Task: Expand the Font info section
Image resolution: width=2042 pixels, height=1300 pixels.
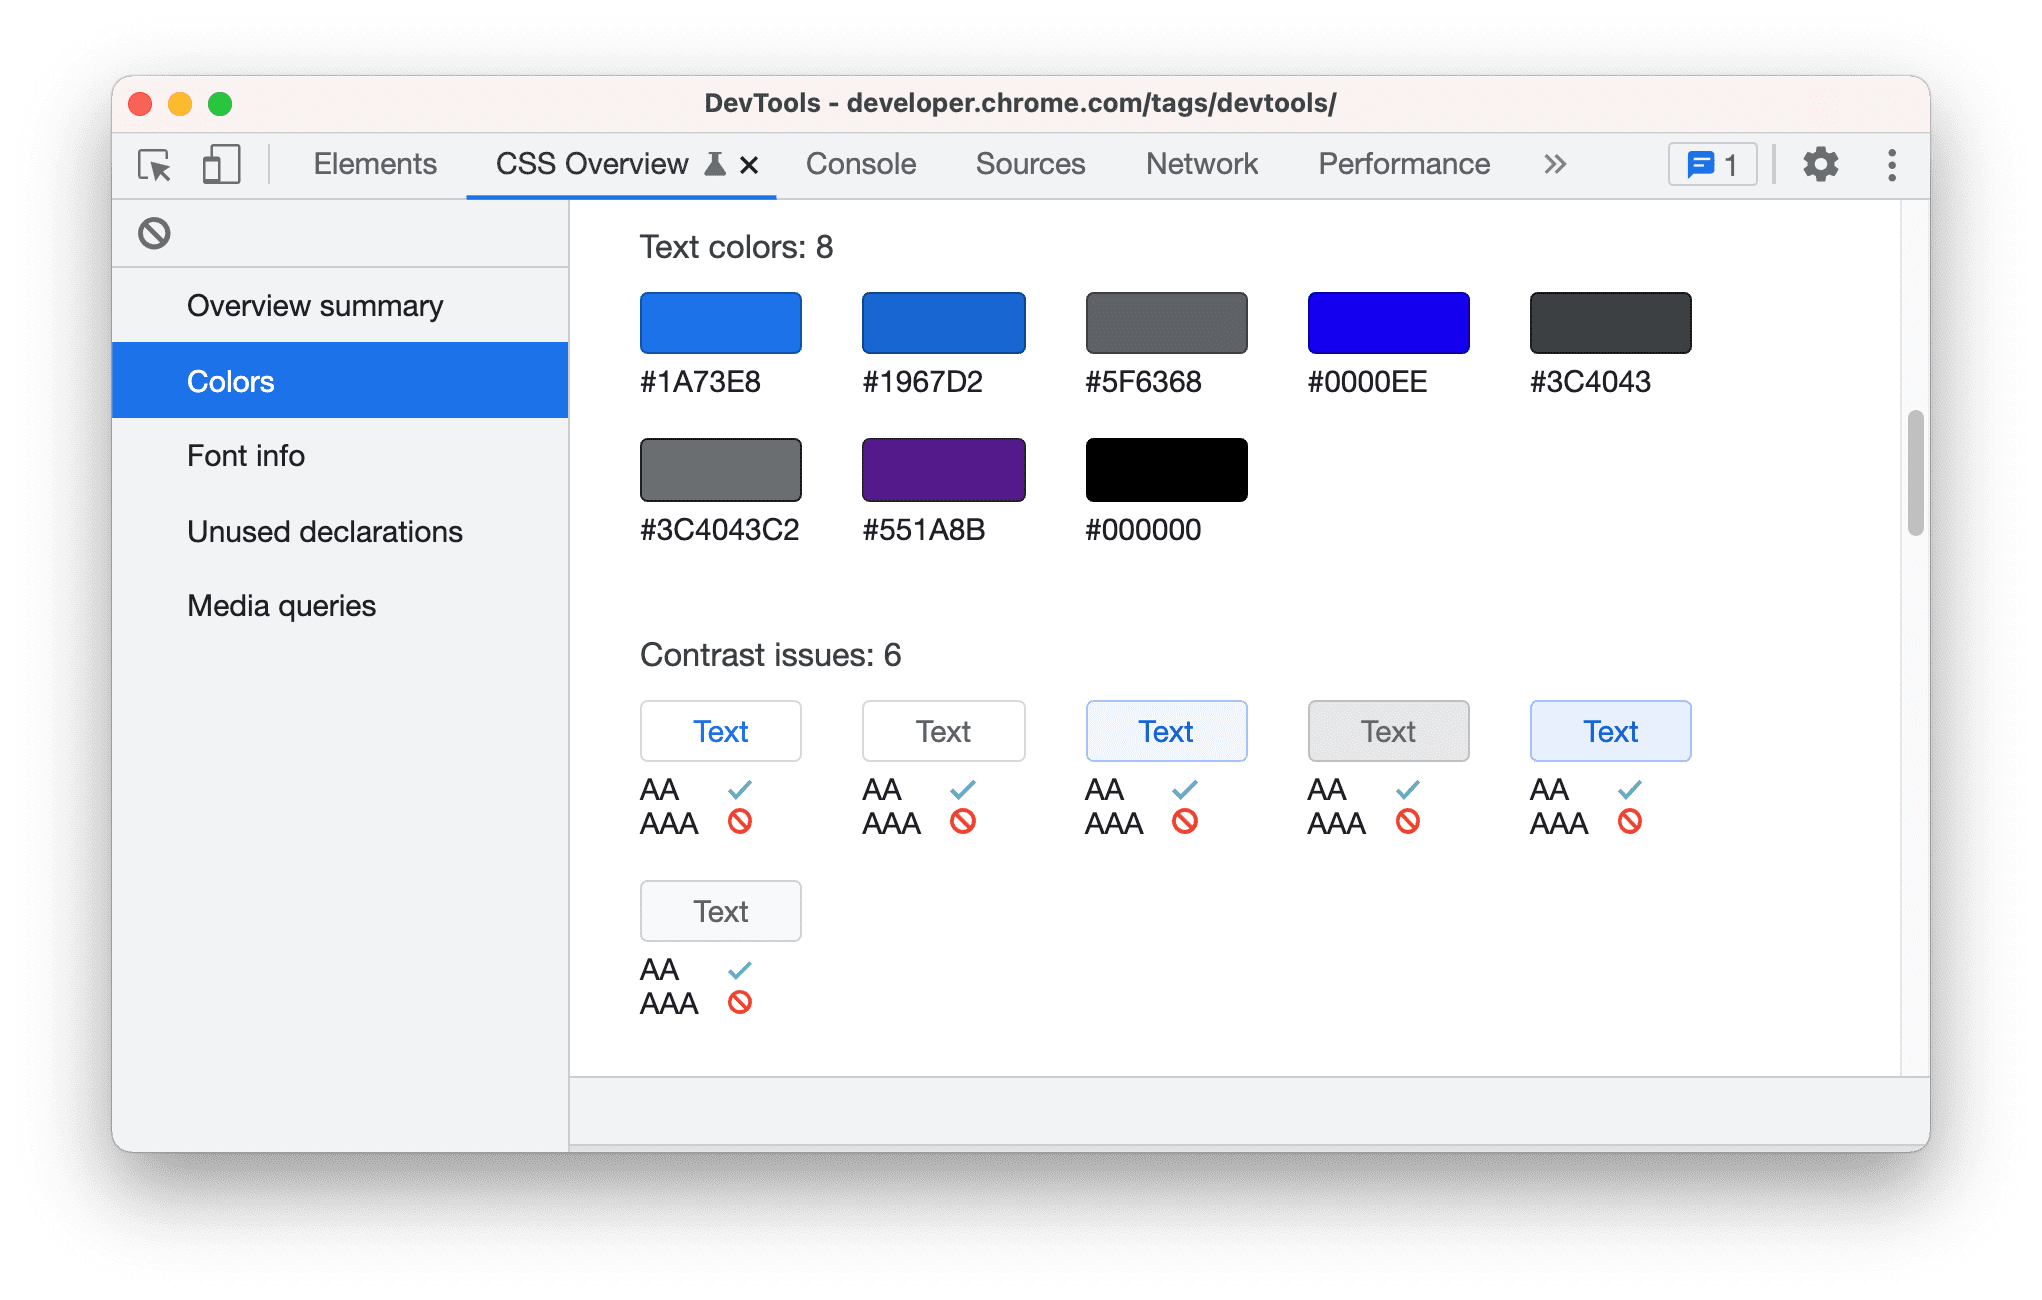Action: [x=243, y=456]
